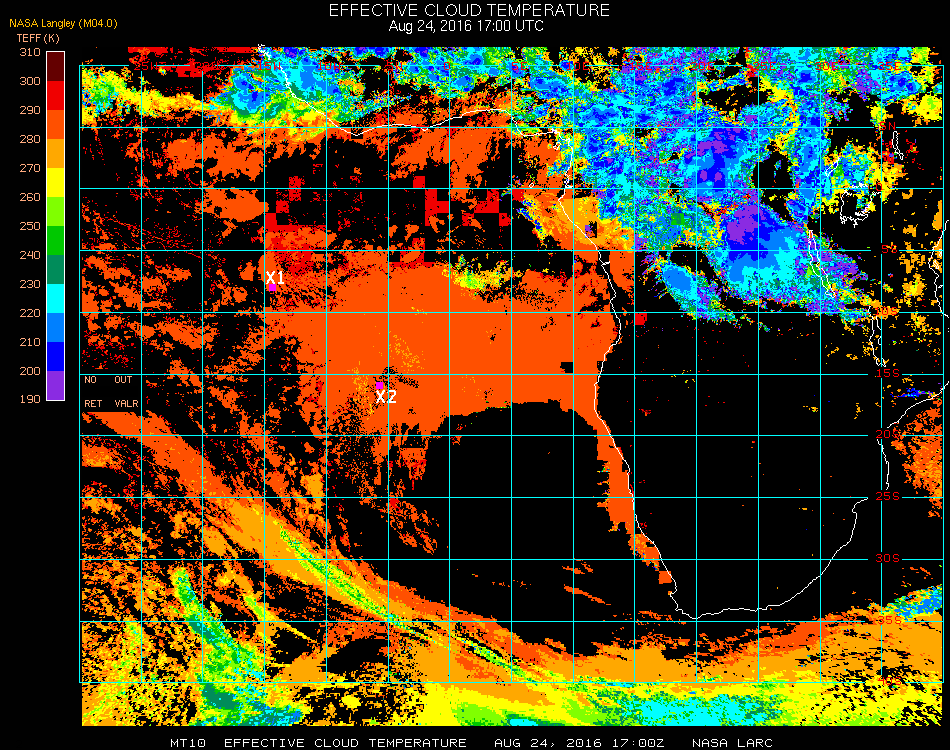Image resolution: width=950 pixels, height=750 pixels.
Task: Click the 240 value on the TEFF scale
Action: coord(30,255)
